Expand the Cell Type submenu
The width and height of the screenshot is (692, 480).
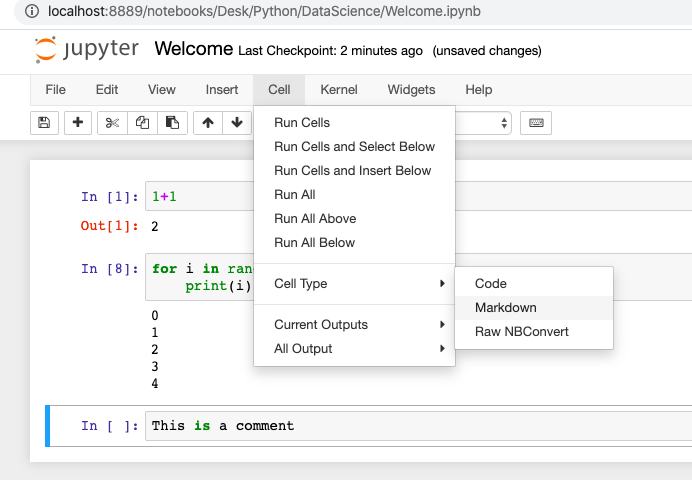[354, 284]
